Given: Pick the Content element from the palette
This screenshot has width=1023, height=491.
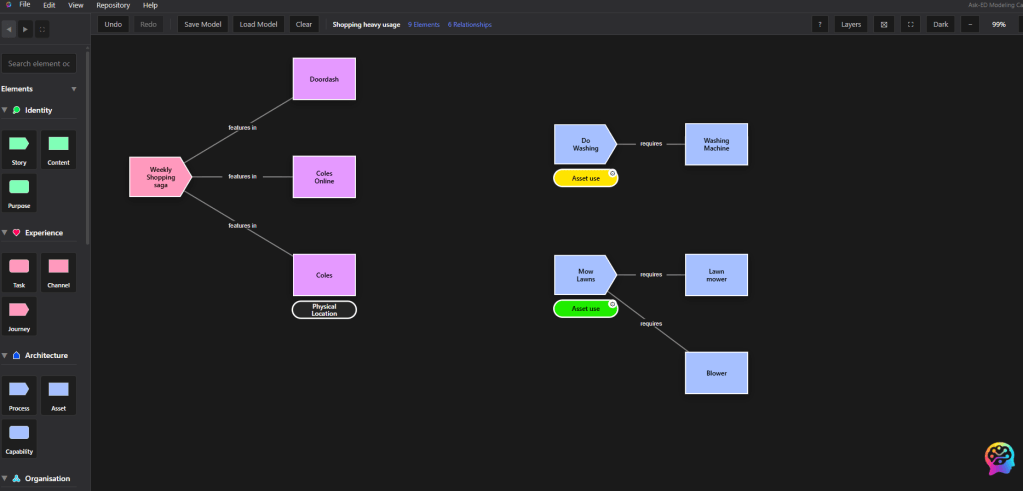Looking at the screenshot, I should (x=59, y=145).
